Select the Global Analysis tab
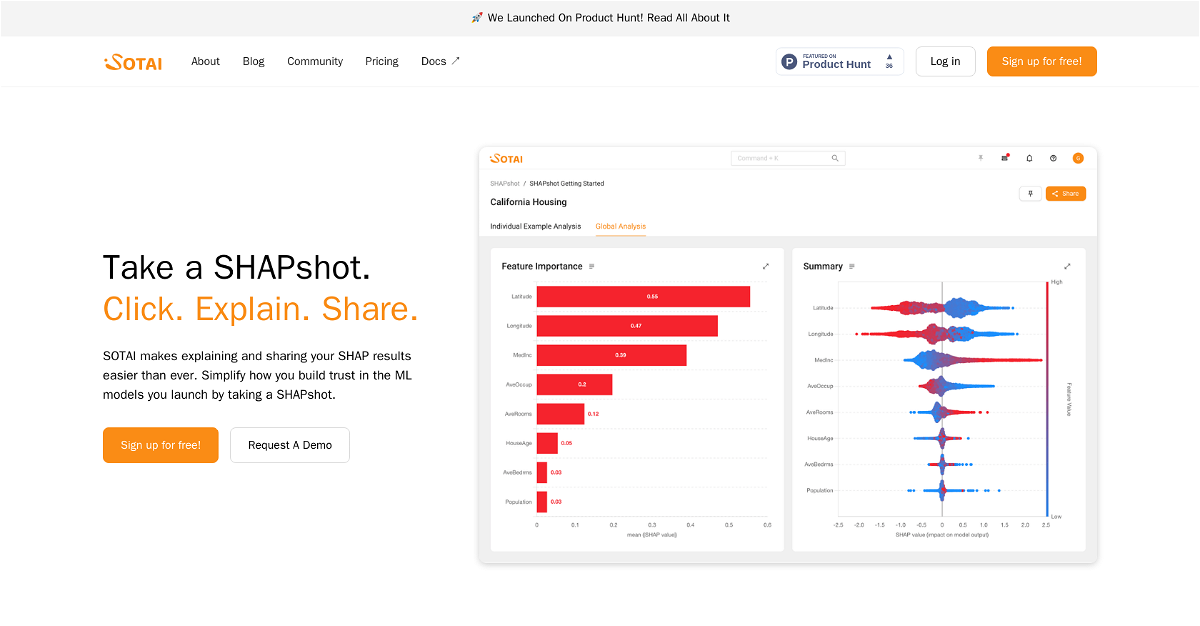Image resolution: width=1200 pixels, height=626 pixels. pos(621,226)
